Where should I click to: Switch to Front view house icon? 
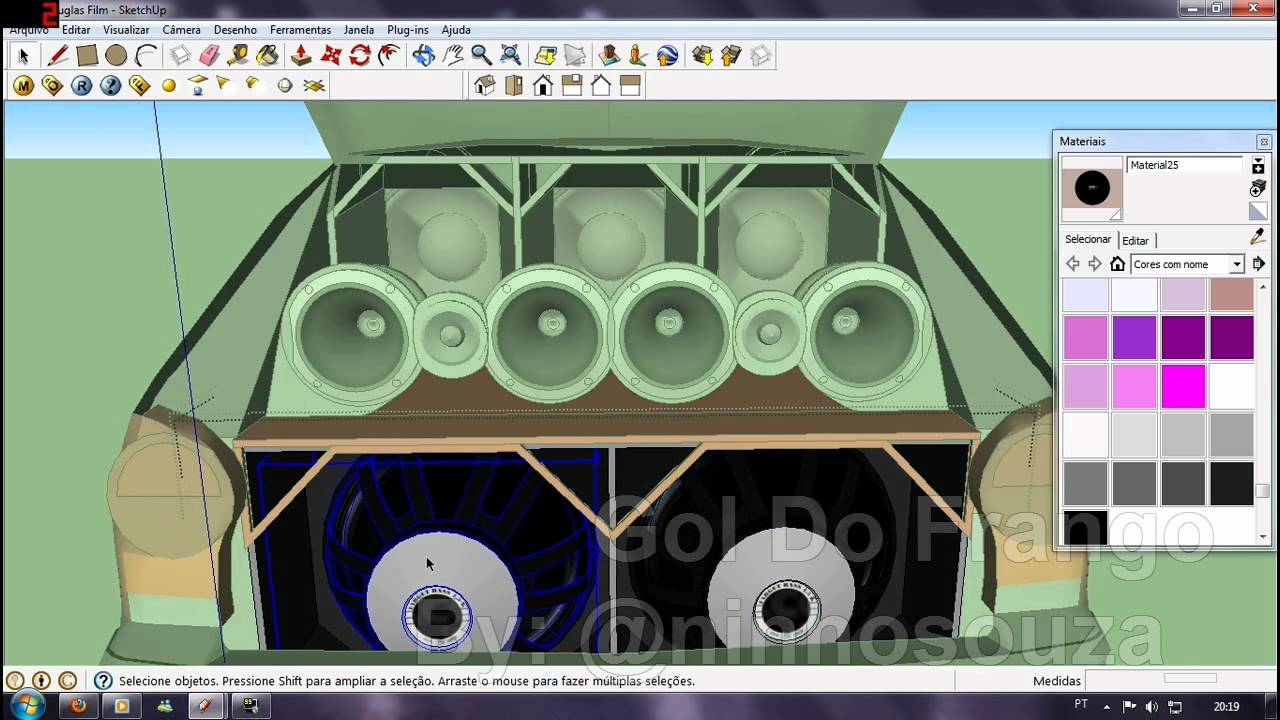point(543,86)
